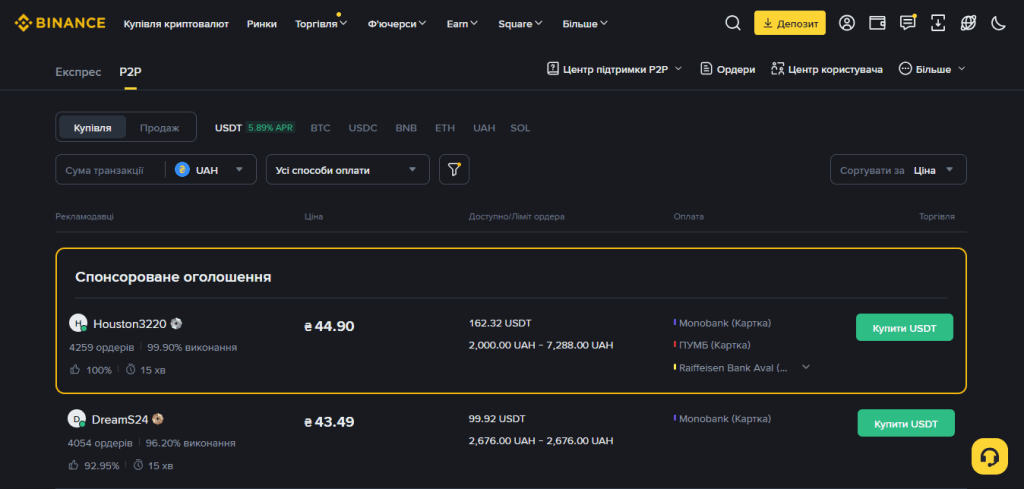Click DreamS24 avatar
Viewport: 1024px width, 489px height.
(77, 419)
